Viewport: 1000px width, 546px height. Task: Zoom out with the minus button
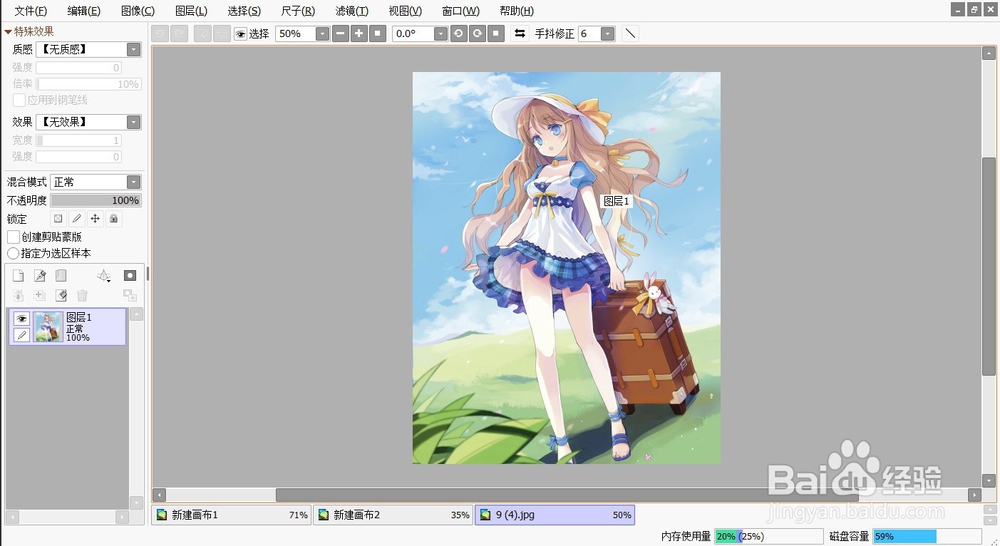(x=341, y=33)
